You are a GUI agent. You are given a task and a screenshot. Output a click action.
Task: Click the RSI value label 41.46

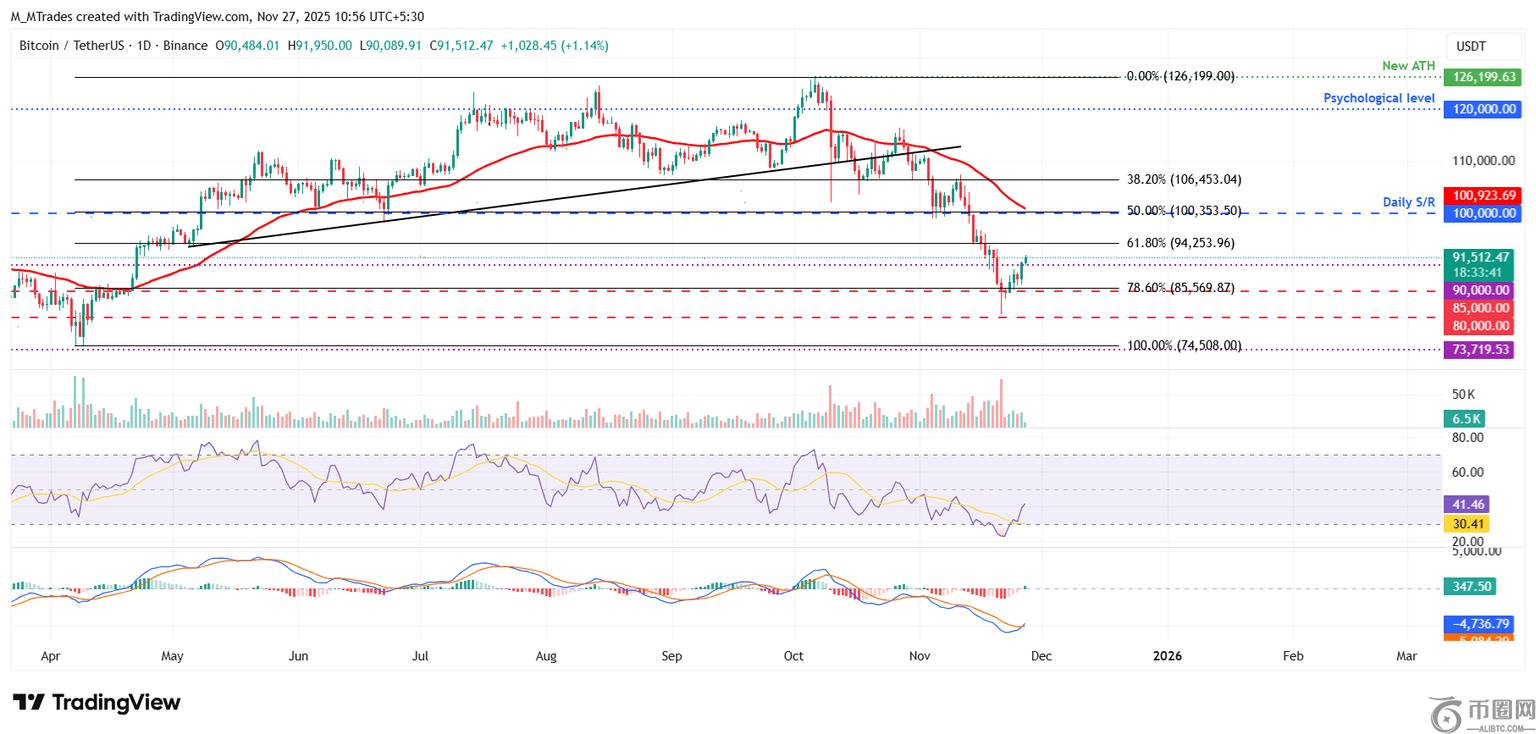[1466, 506]
